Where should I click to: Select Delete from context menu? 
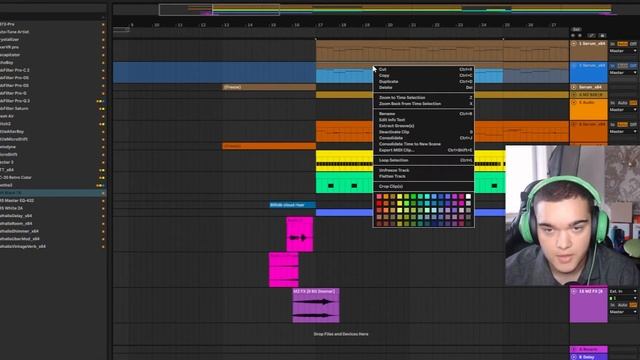(424, 87)
